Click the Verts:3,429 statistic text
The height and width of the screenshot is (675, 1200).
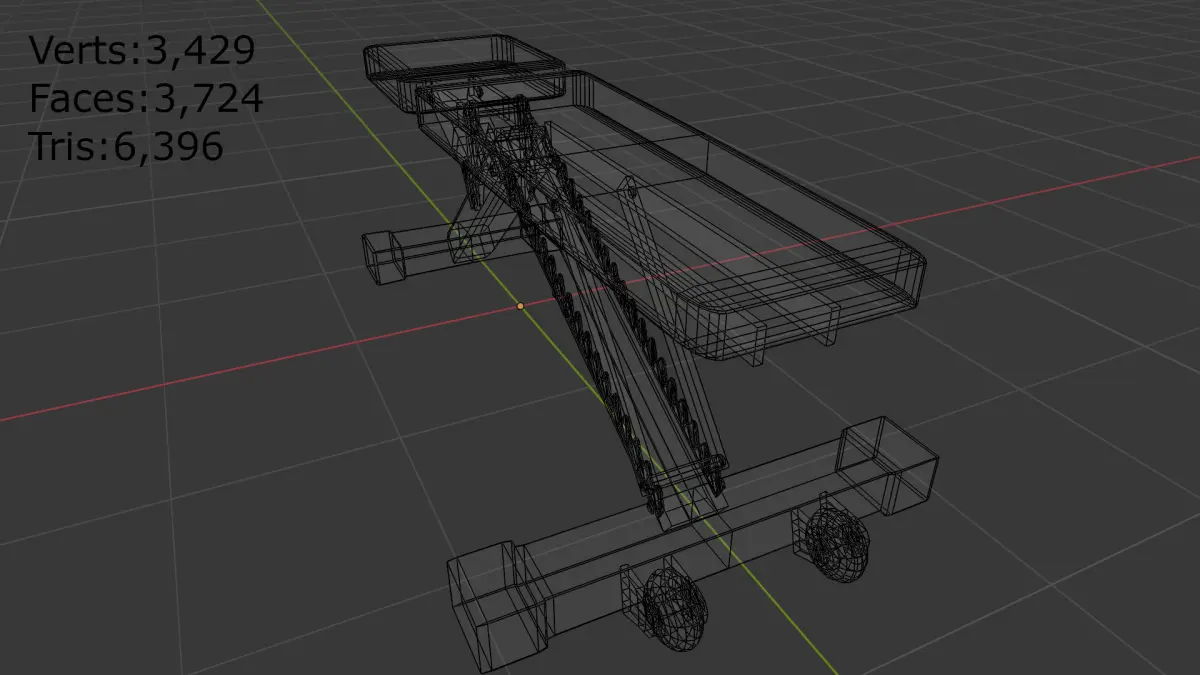pyautogui.click(x=142, y=50)
